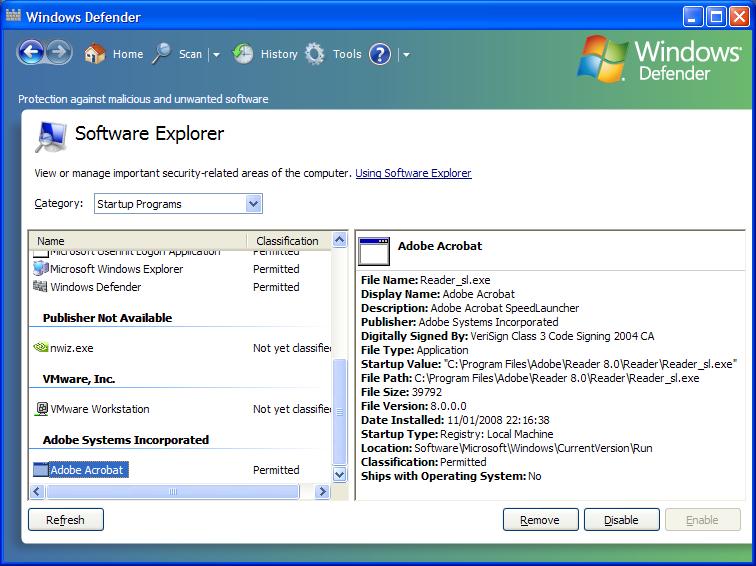Open the Category Startup Programs combo box
The height and width of the screenshot is (566, 756).
tap(178, 204)
